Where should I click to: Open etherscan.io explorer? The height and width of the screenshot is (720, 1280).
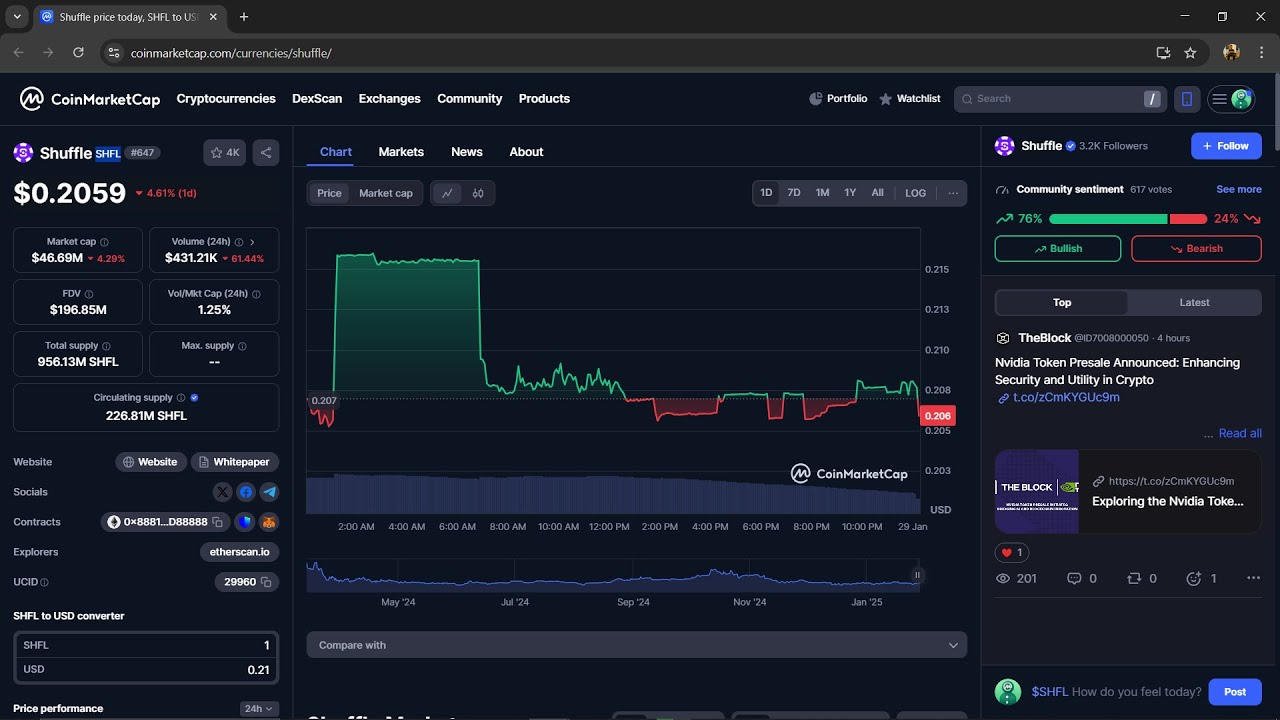point(239,552)
